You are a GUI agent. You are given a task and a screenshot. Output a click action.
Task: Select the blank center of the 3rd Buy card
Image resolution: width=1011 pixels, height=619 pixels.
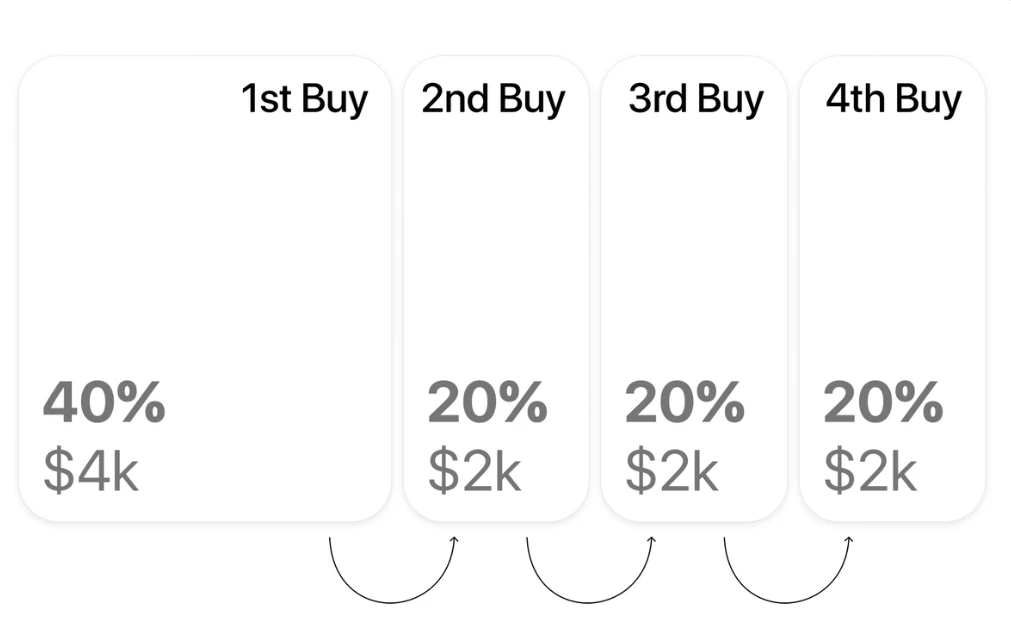tap(693, 250)
